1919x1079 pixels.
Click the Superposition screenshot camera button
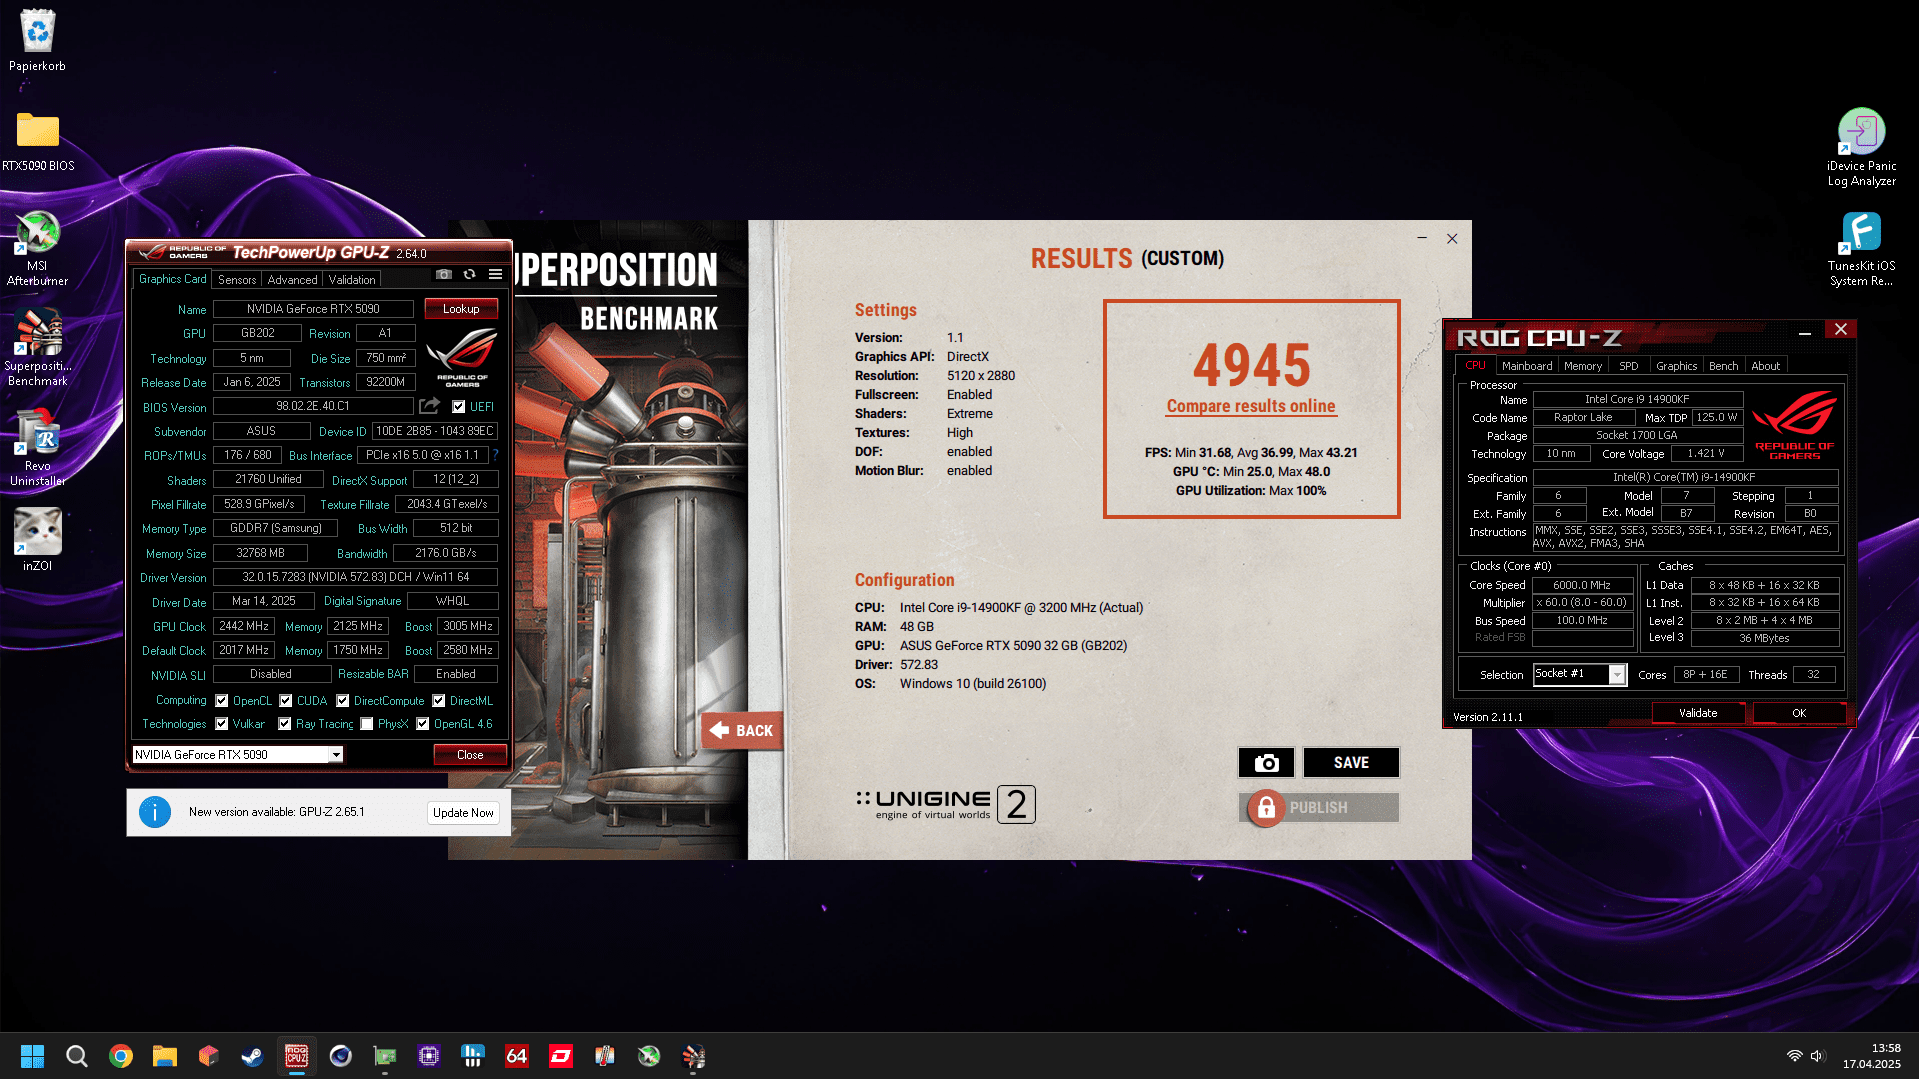(x=1266, y=763)
